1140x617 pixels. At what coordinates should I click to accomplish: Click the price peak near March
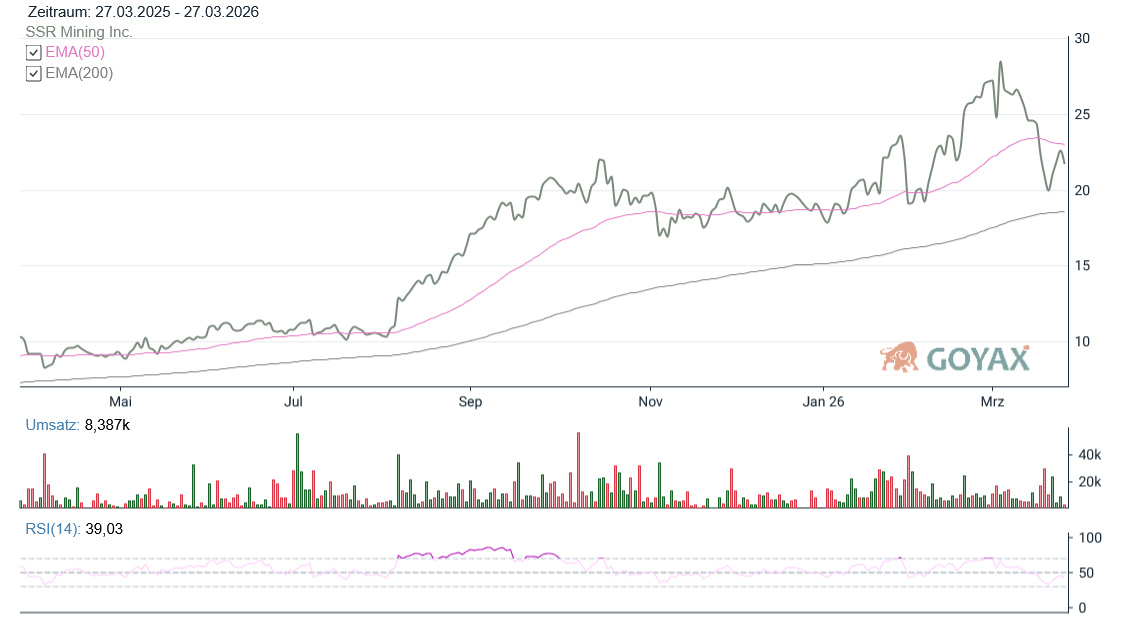[x=1000, y=62]
